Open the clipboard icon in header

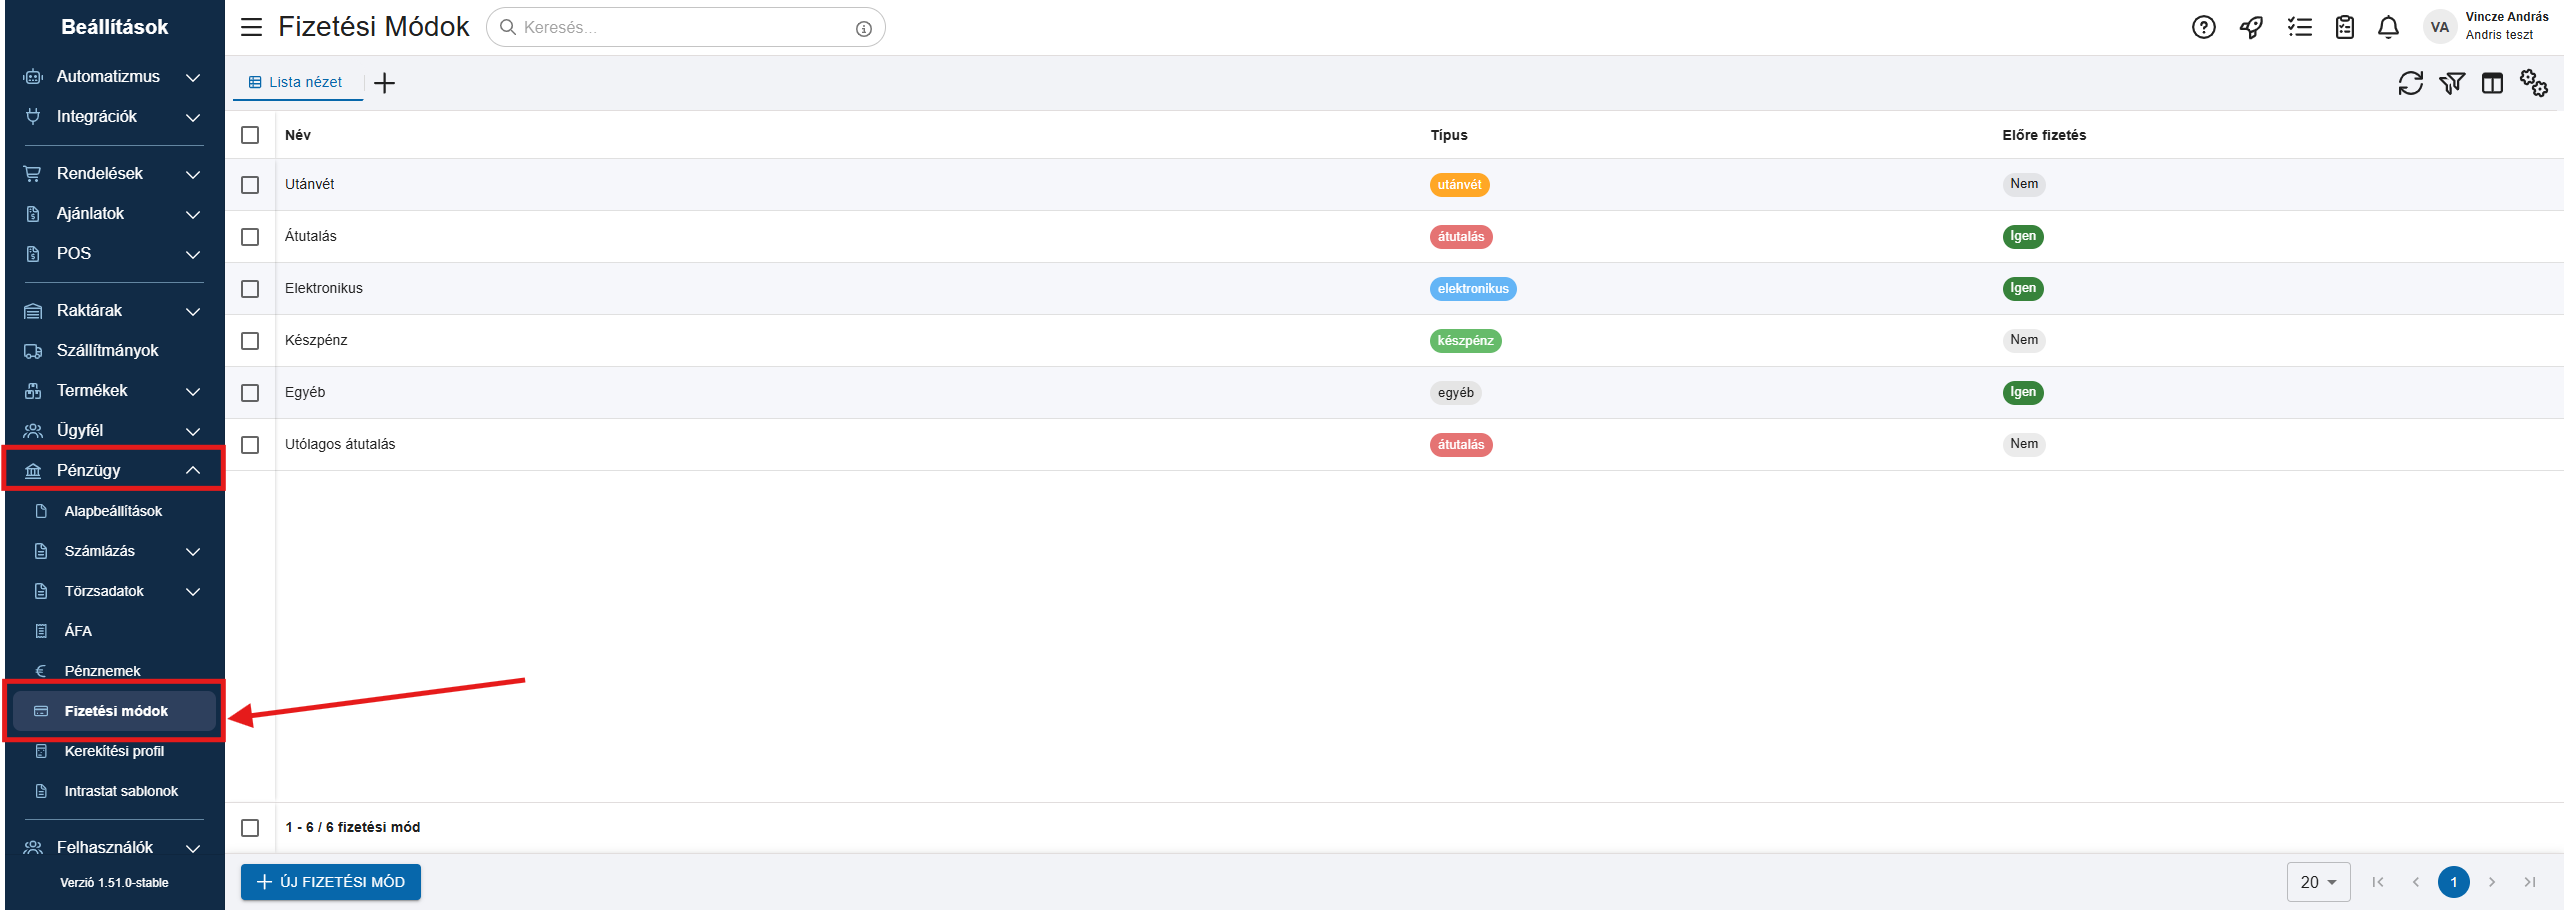(2344, 28)
